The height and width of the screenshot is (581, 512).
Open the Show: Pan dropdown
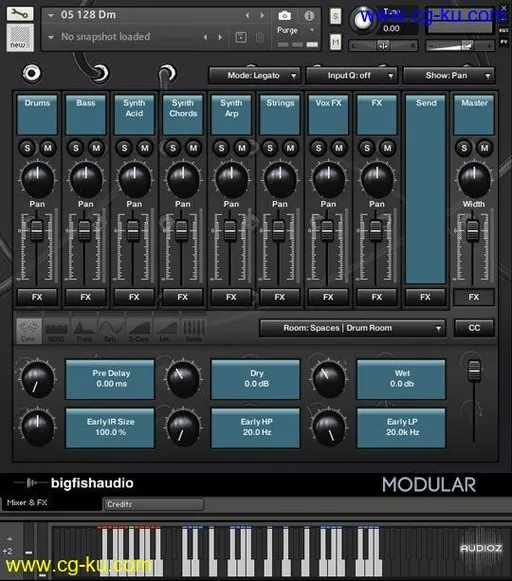pyautogui.click(x=449, y=76)
